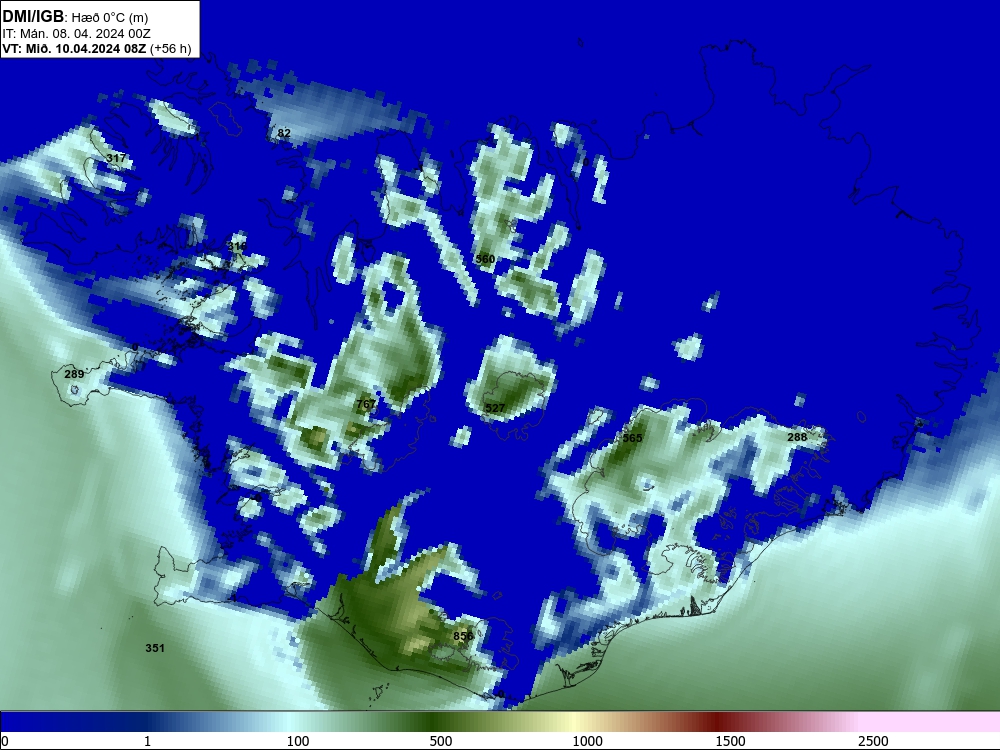
Task: Click the map value 82
Action: click(x=284, y=133)
